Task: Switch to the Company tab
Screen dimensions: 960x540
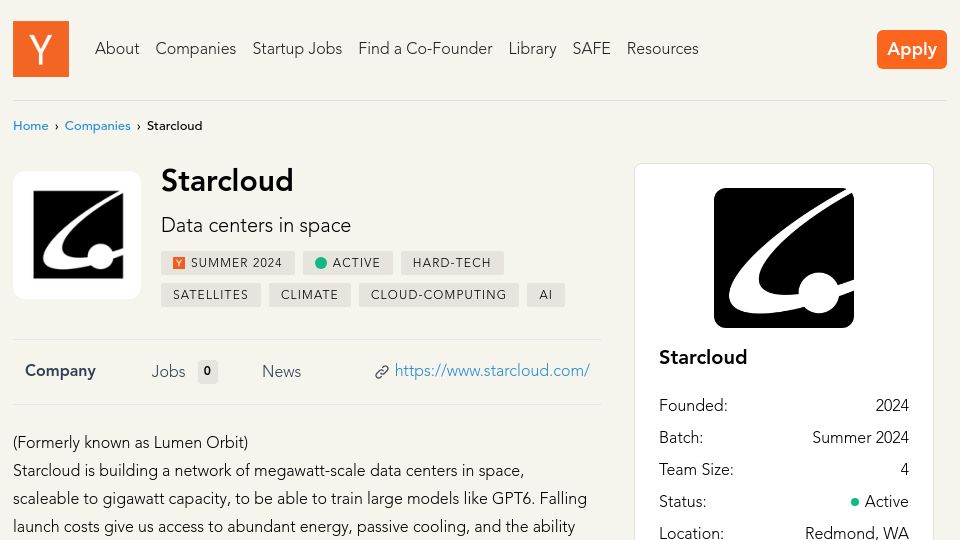Action: pos(60,371)
